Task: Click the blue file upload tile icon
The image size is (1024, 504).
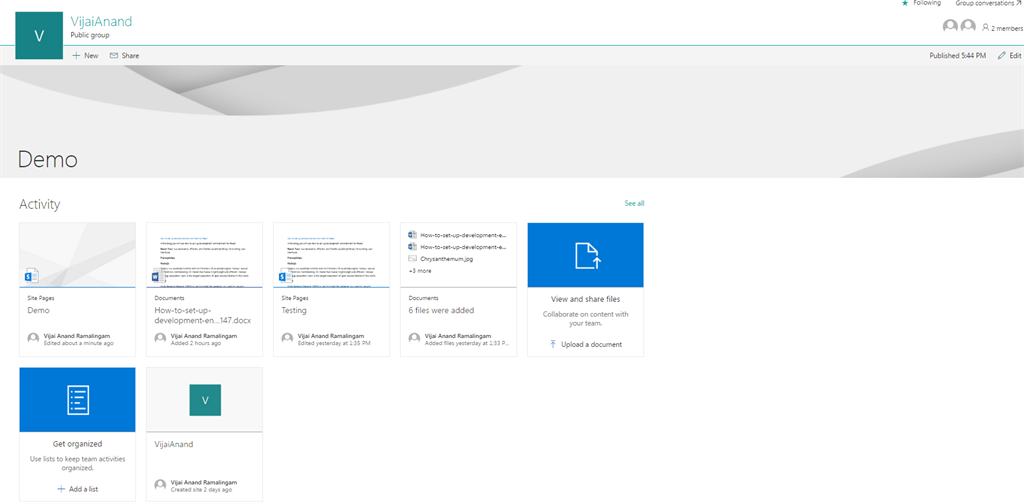Action: point(586,255)
